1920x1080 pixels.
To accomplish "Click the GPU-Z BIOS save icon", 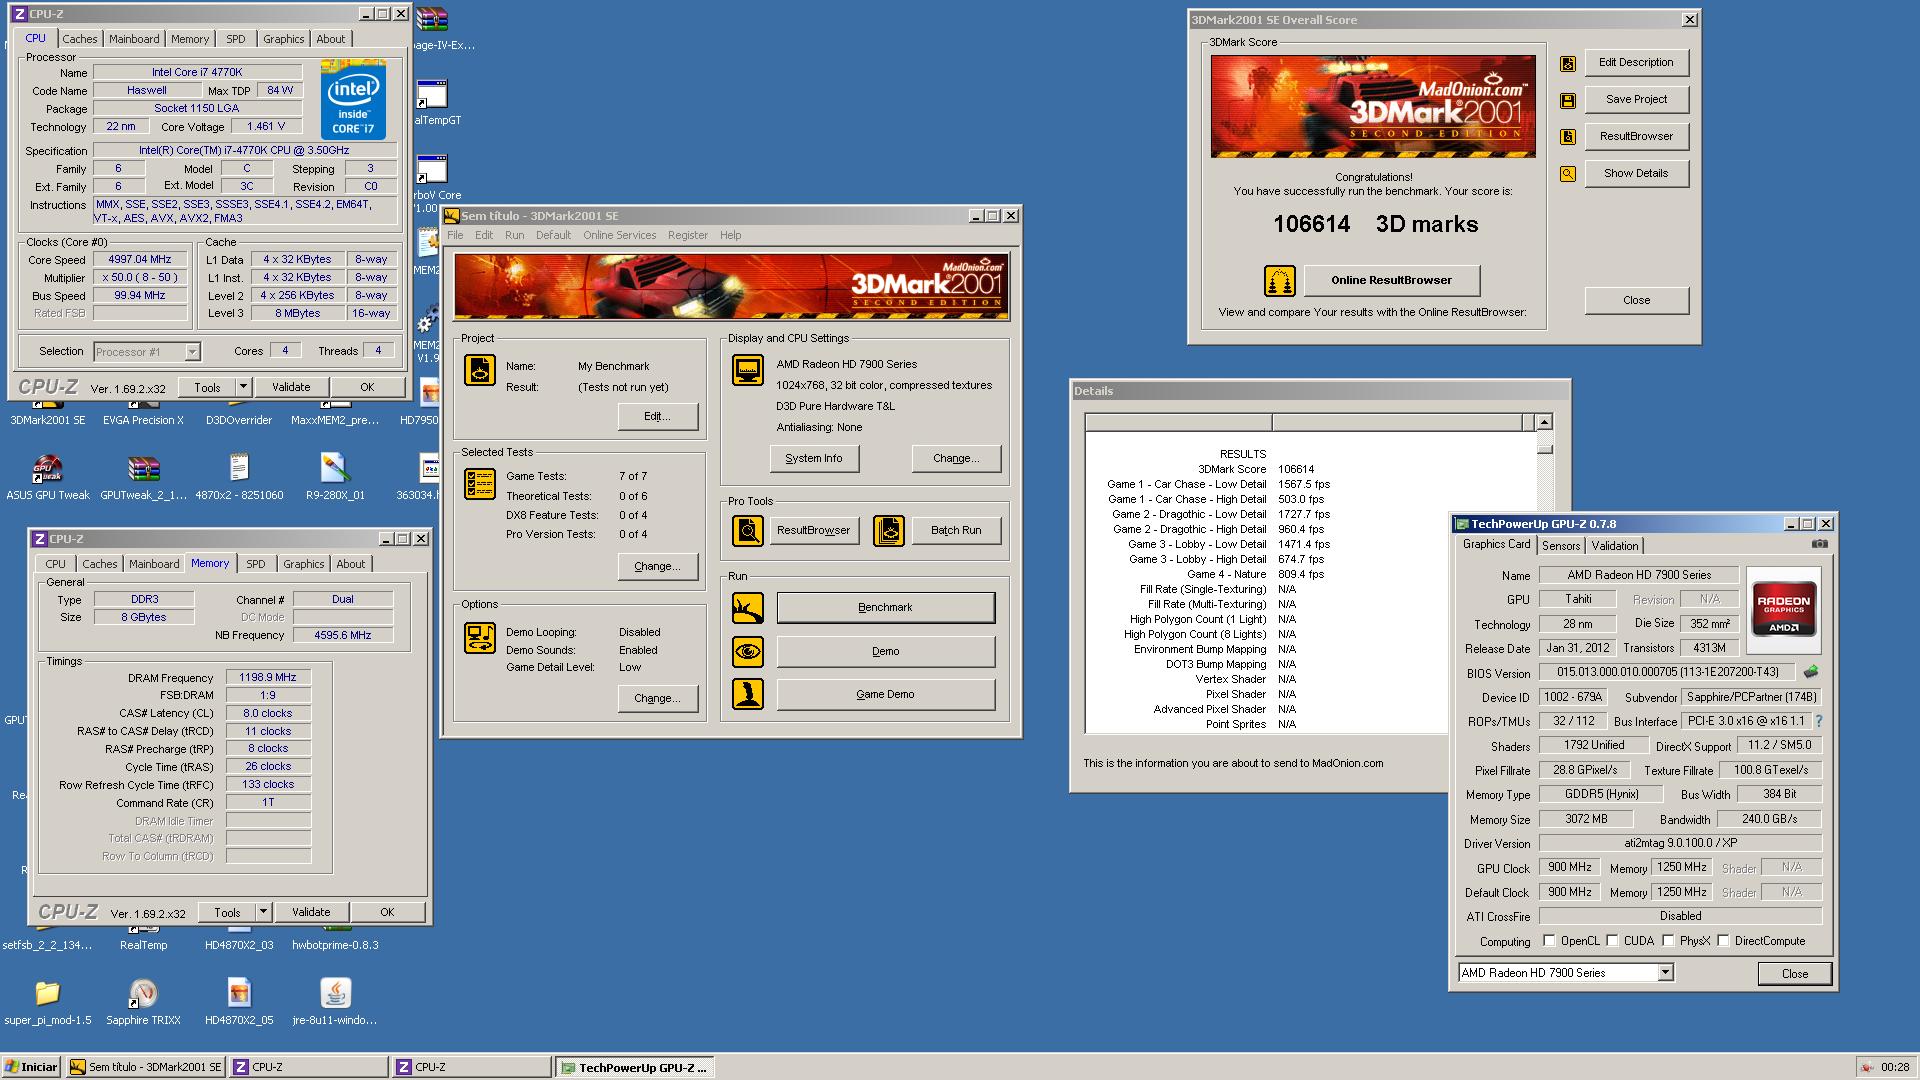I will (x=1810, y=672).
